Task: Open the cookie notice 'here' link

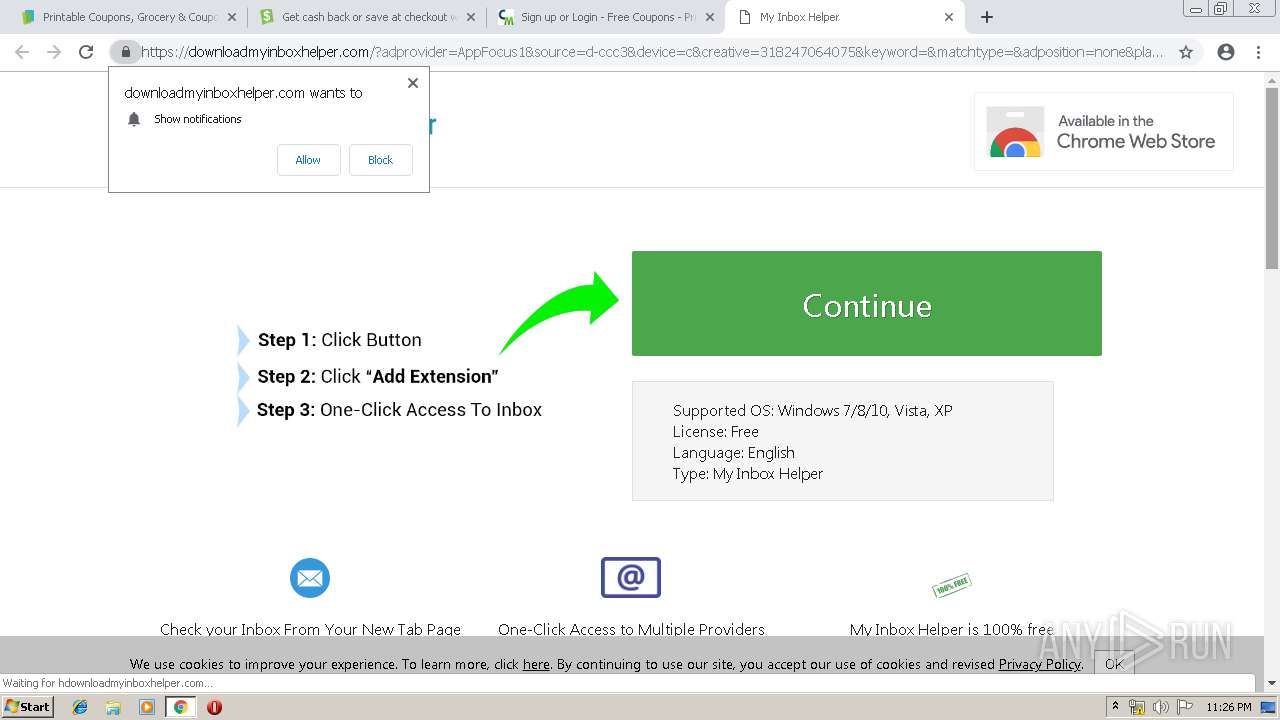Action: (x=536, y=664)
